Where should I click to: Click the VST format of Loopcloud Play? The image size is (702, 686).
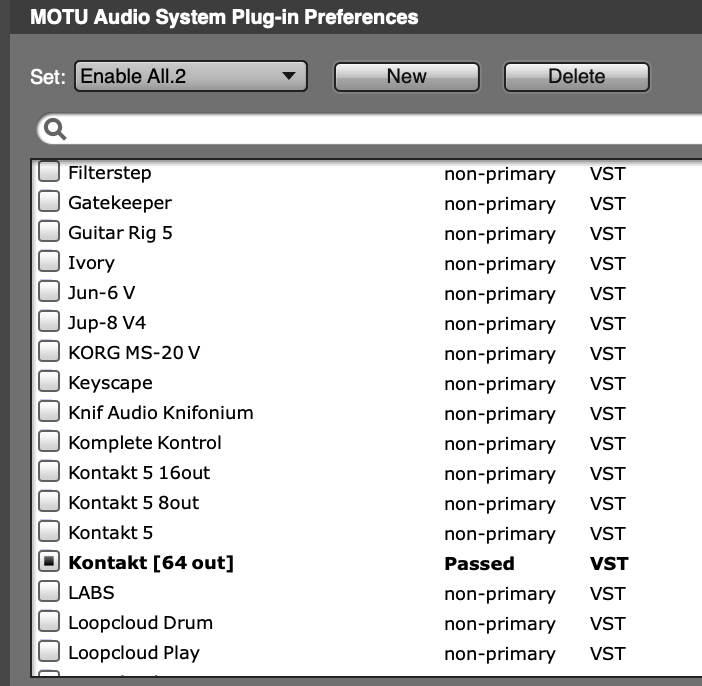pos(608,654)
